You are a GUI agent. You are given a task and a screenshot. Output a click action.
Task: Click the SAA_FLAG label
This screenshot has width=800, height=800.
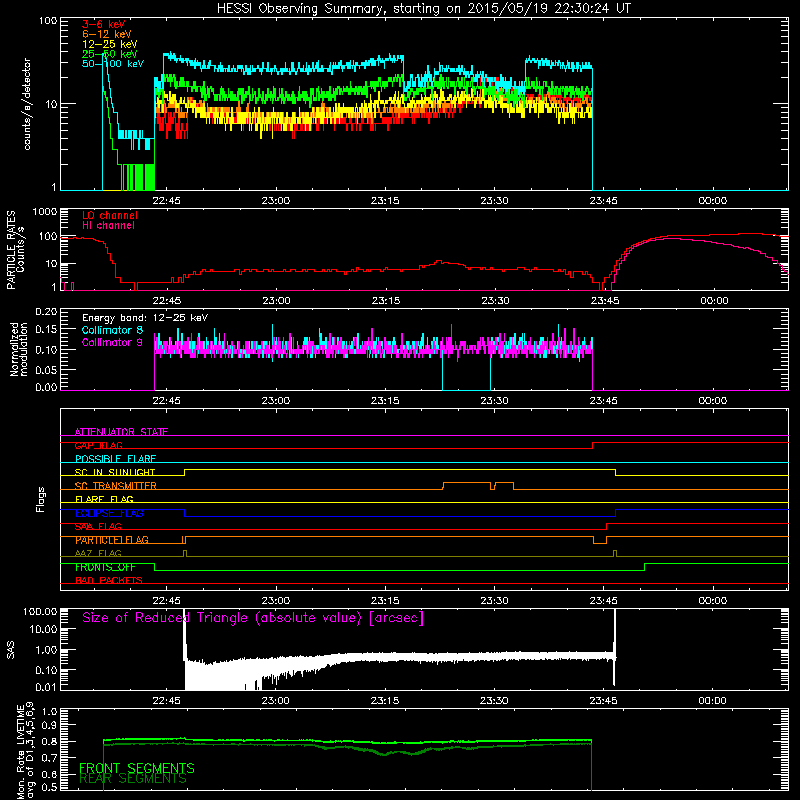click(98, 527)
